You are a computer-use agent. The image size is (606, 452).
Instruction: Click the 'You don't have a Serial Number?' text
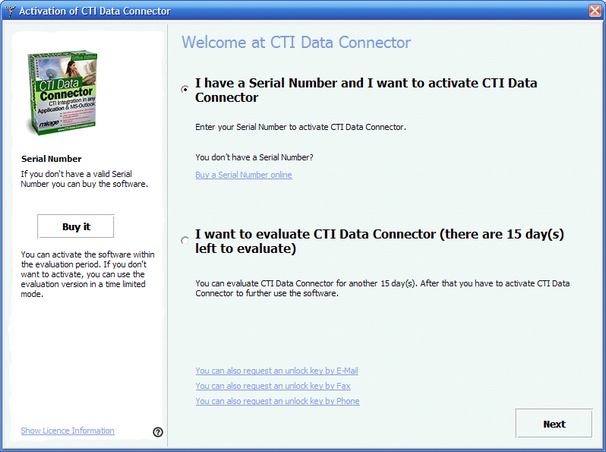coord(254,157)
